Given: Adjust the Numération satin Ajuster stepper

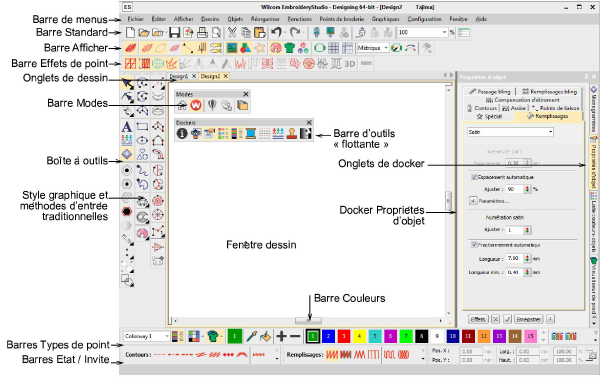Looking at the screenshot, I should [527, 230].
